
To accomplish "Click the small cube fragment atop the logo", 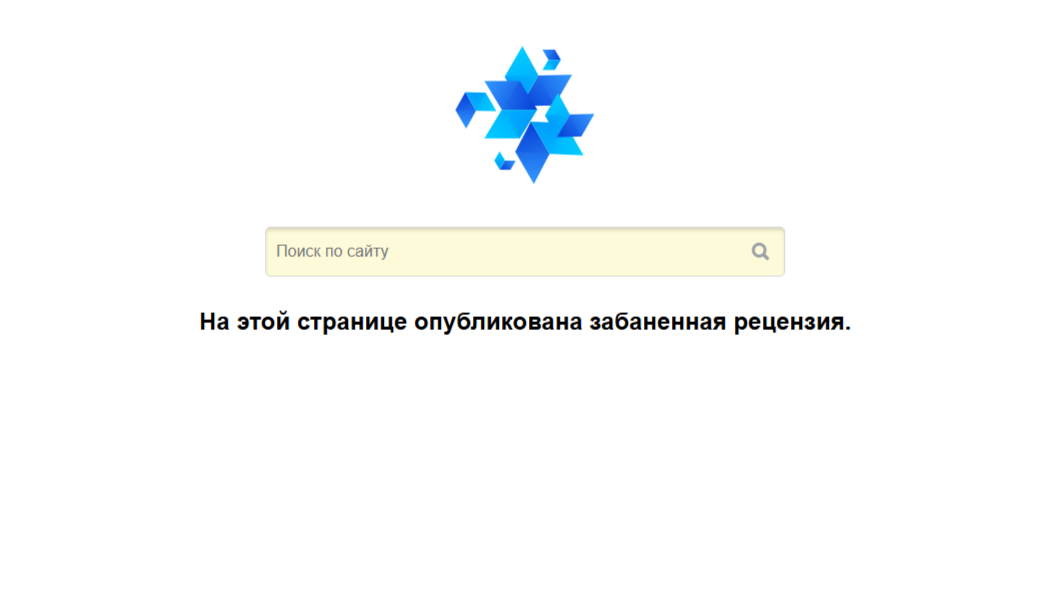I will pos(552,59).
